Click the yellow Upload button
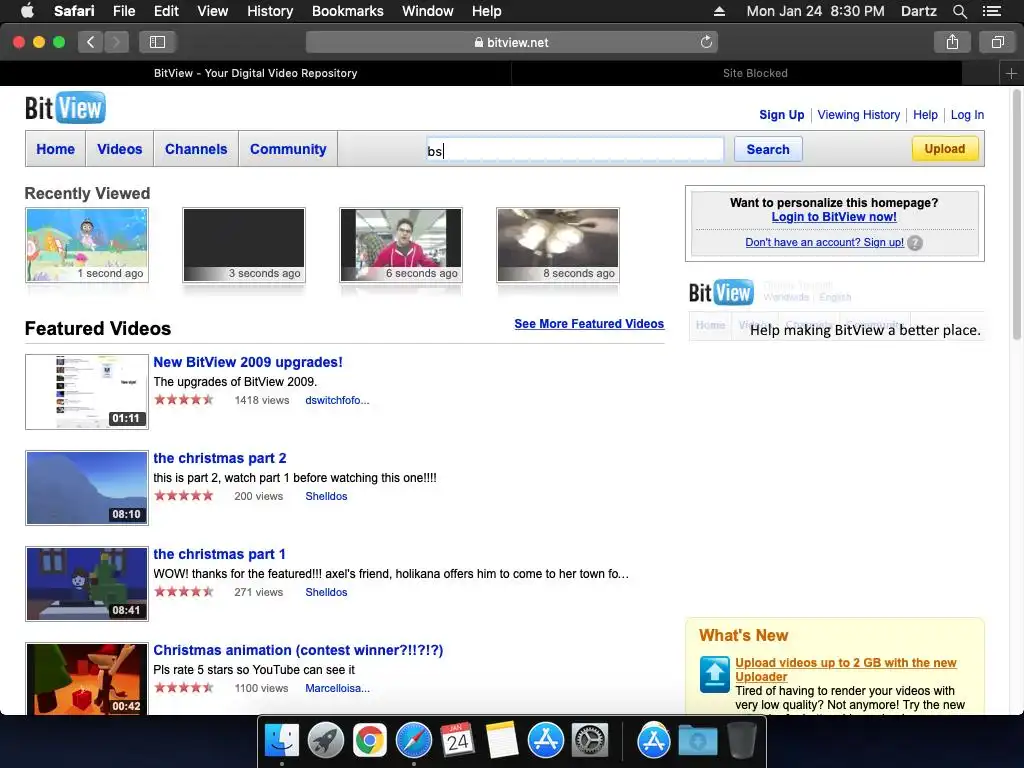The height and width of the screenshot is (768, 1024). pyautogui.click(x=944, y=148)
